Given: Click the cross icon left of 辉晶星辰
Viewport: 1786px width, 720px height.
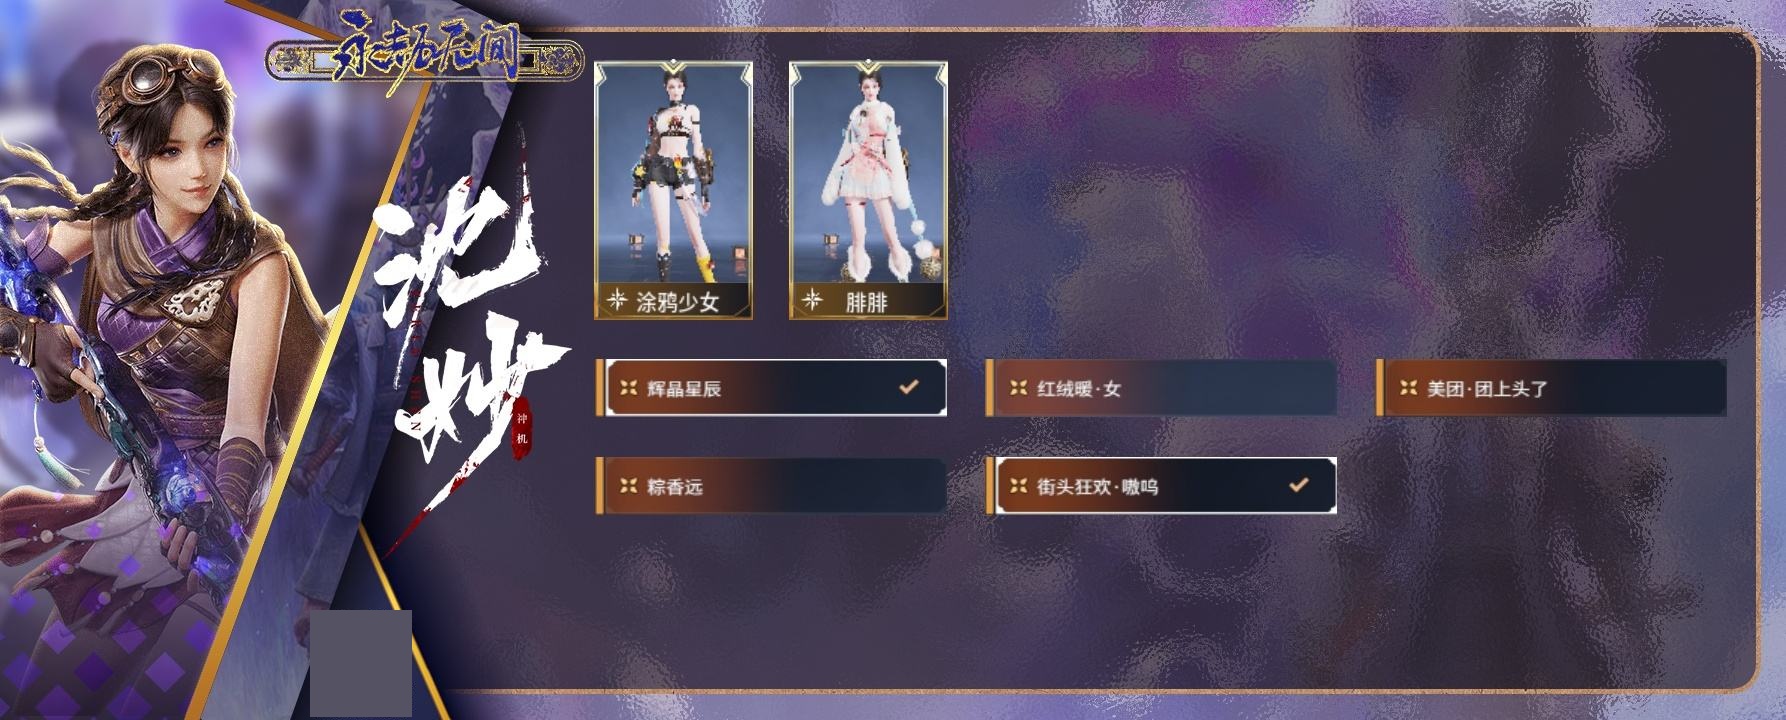Looking at the screenshot, I should point(628,388).
